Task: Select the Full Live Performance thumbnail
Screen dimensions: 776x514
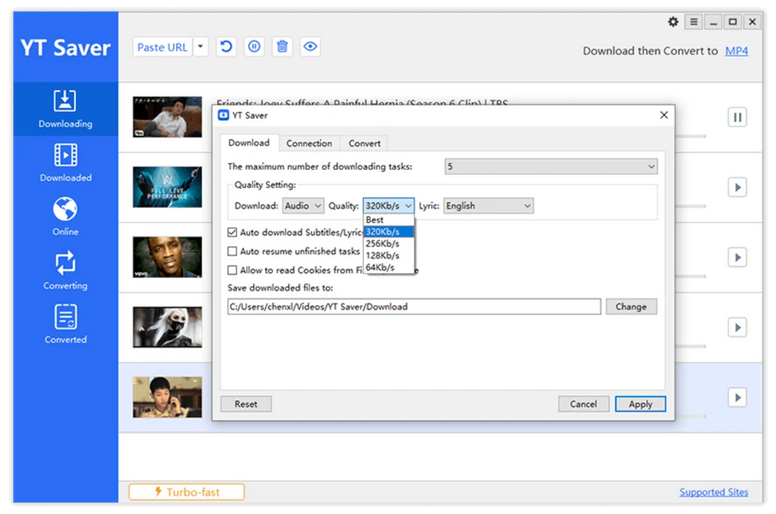Action: 167,187
